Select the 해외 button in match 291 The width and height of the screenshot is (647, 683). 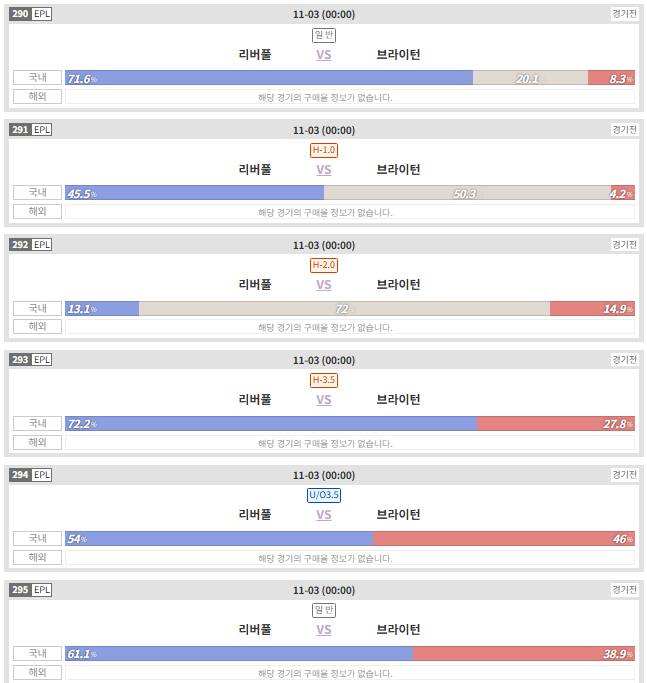[x=37, y=211]
